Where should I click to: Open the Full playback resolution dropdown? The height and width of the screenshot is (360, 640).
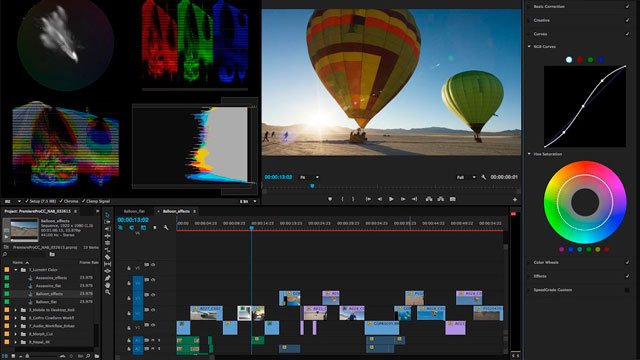tap(466, 177)
